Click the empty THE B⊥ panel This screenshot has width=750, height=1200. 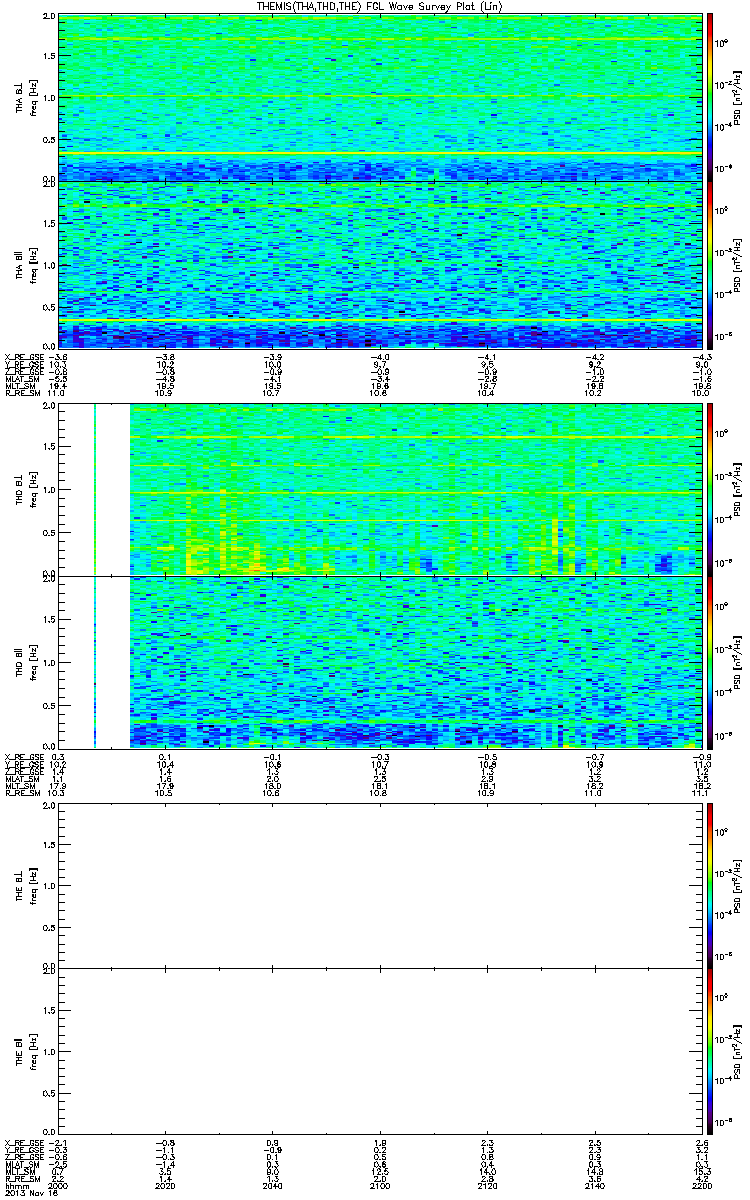(380, 885)
